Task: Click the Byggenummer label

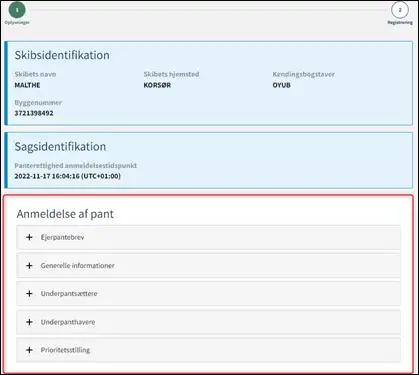Action: point(38,103)
